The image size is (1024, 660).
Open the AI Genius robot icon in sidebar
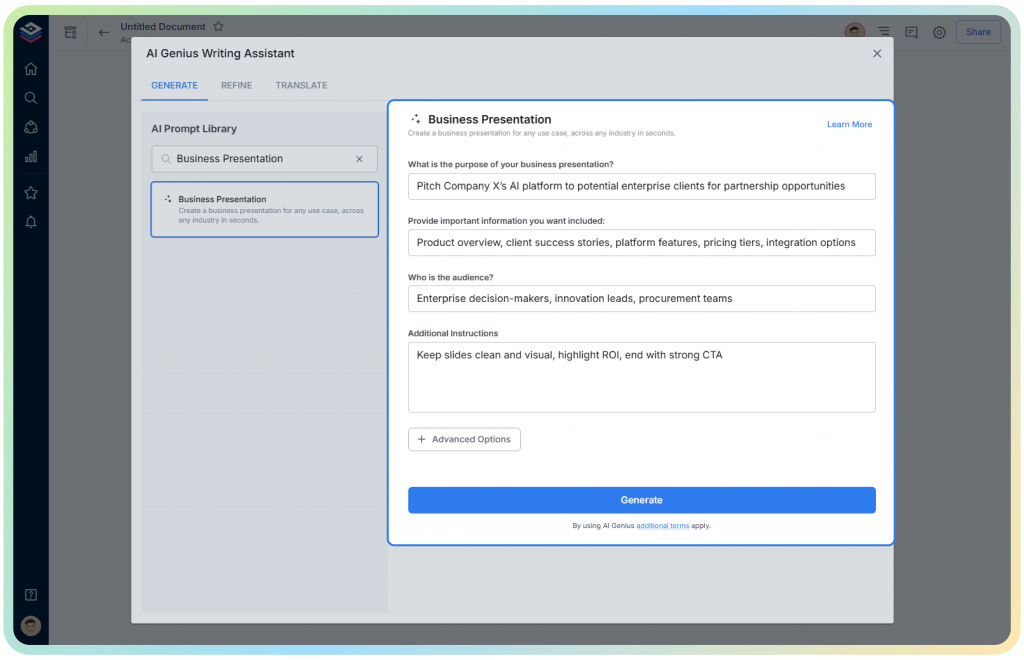[31, 127]
